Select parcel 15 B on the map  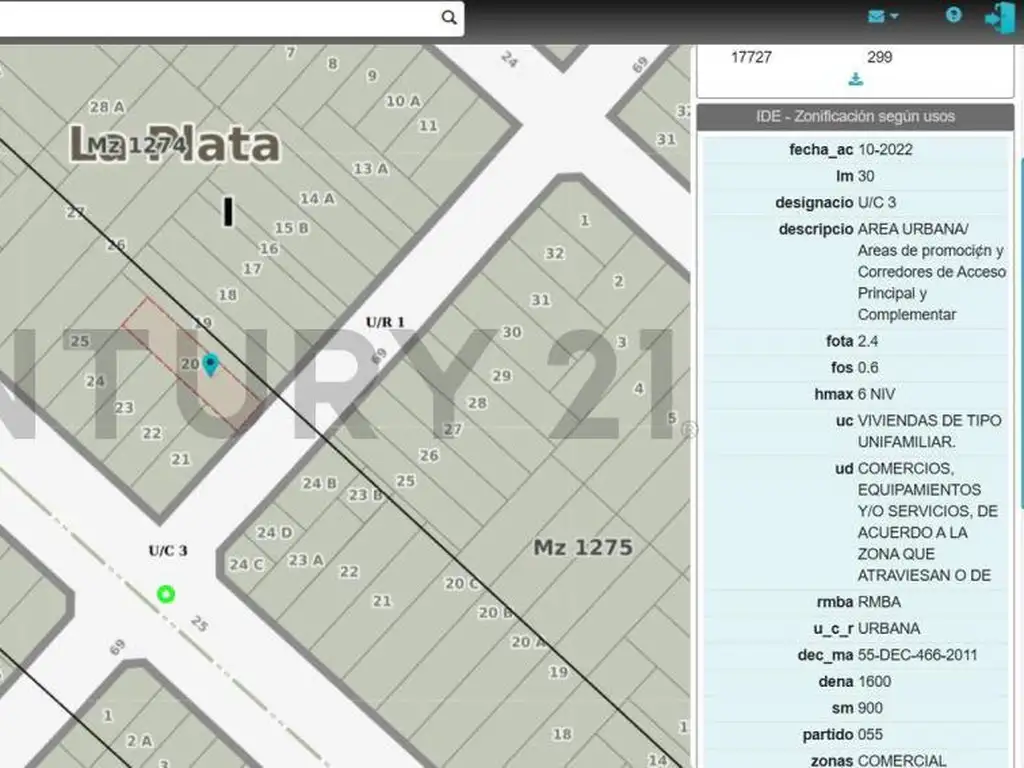coord(291,228)
